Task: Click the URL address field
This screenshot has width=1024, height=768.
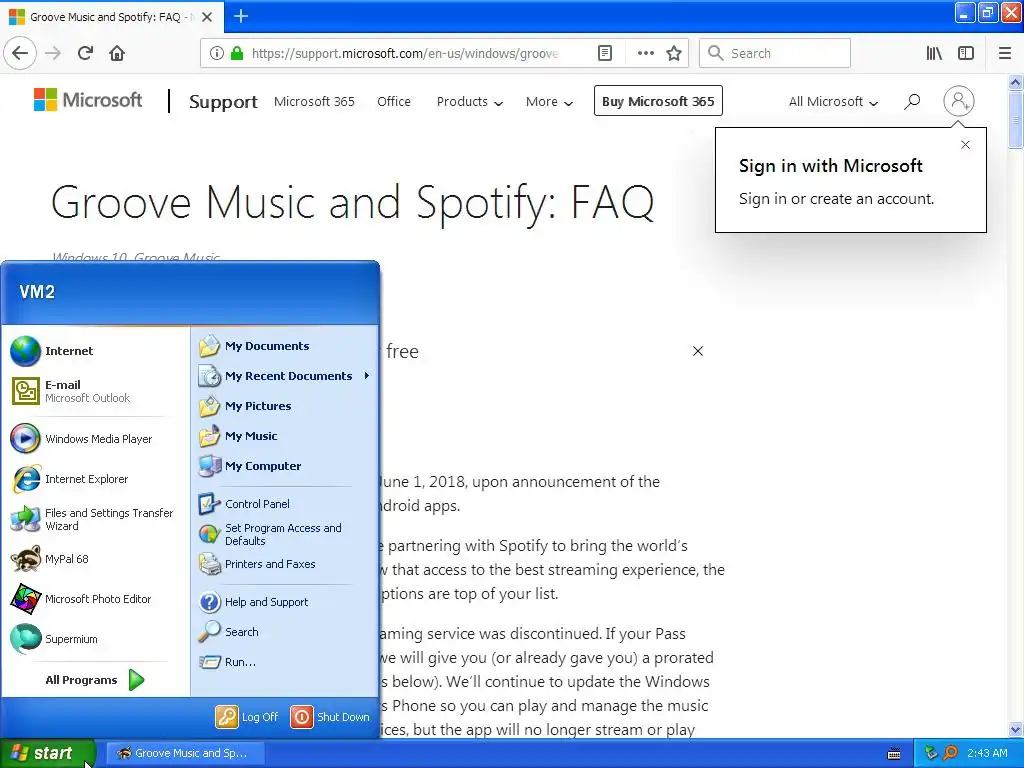Action: point(405,54)
